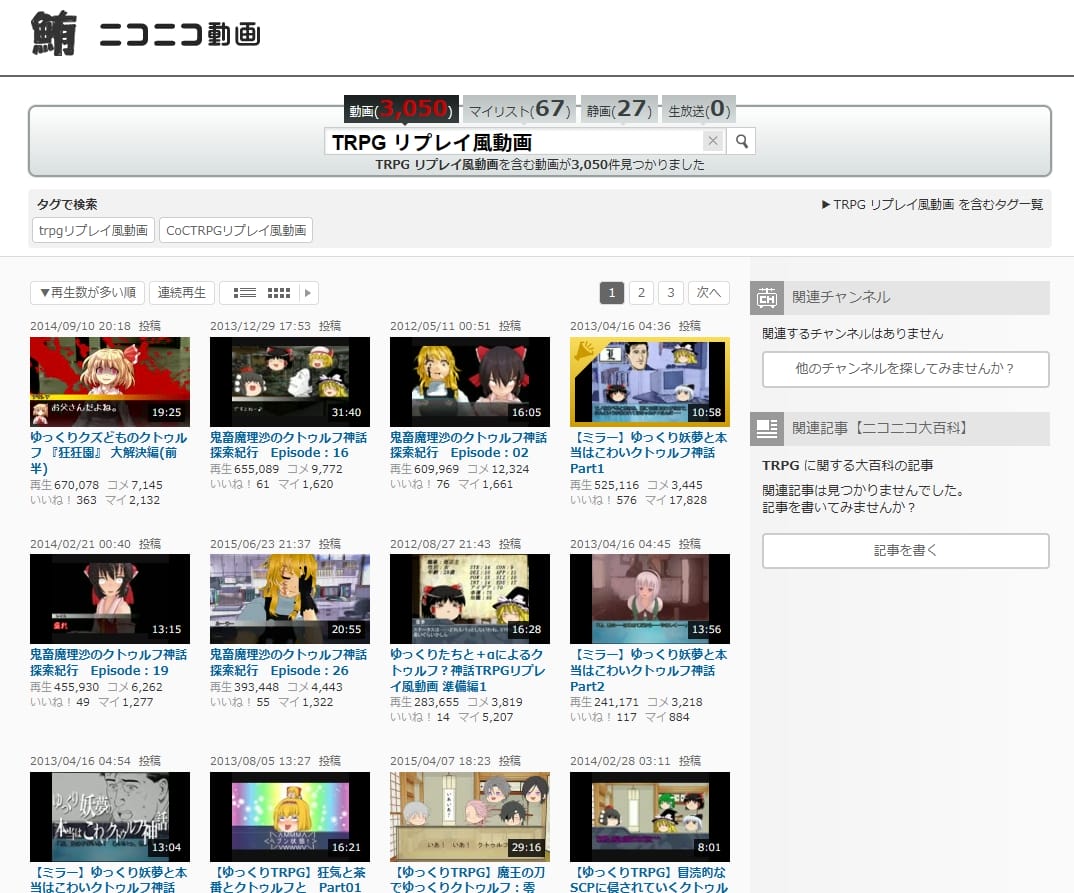The image size is (1074, 893).
Task: Click the 記事を書く button
Action: pyautogui.click(x=905, y=551)
